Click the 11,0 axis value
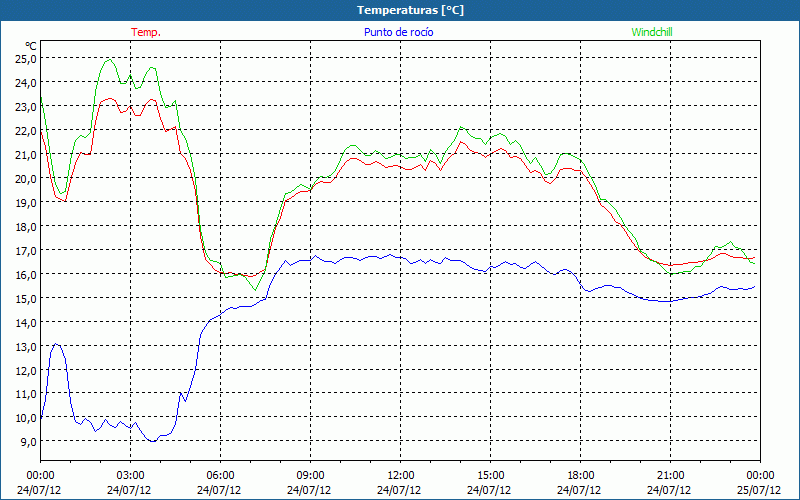 point(26,394)
